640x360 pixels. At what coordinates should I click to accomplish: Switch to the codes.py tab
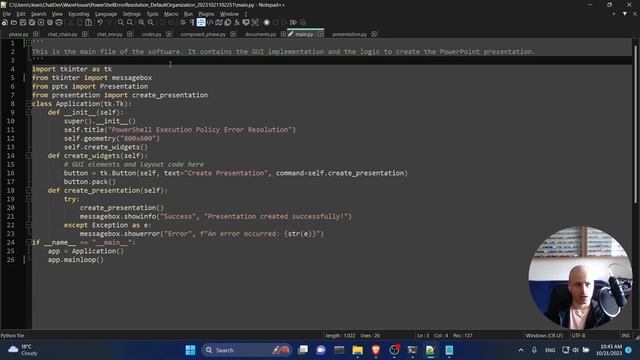tap(151, 34)
